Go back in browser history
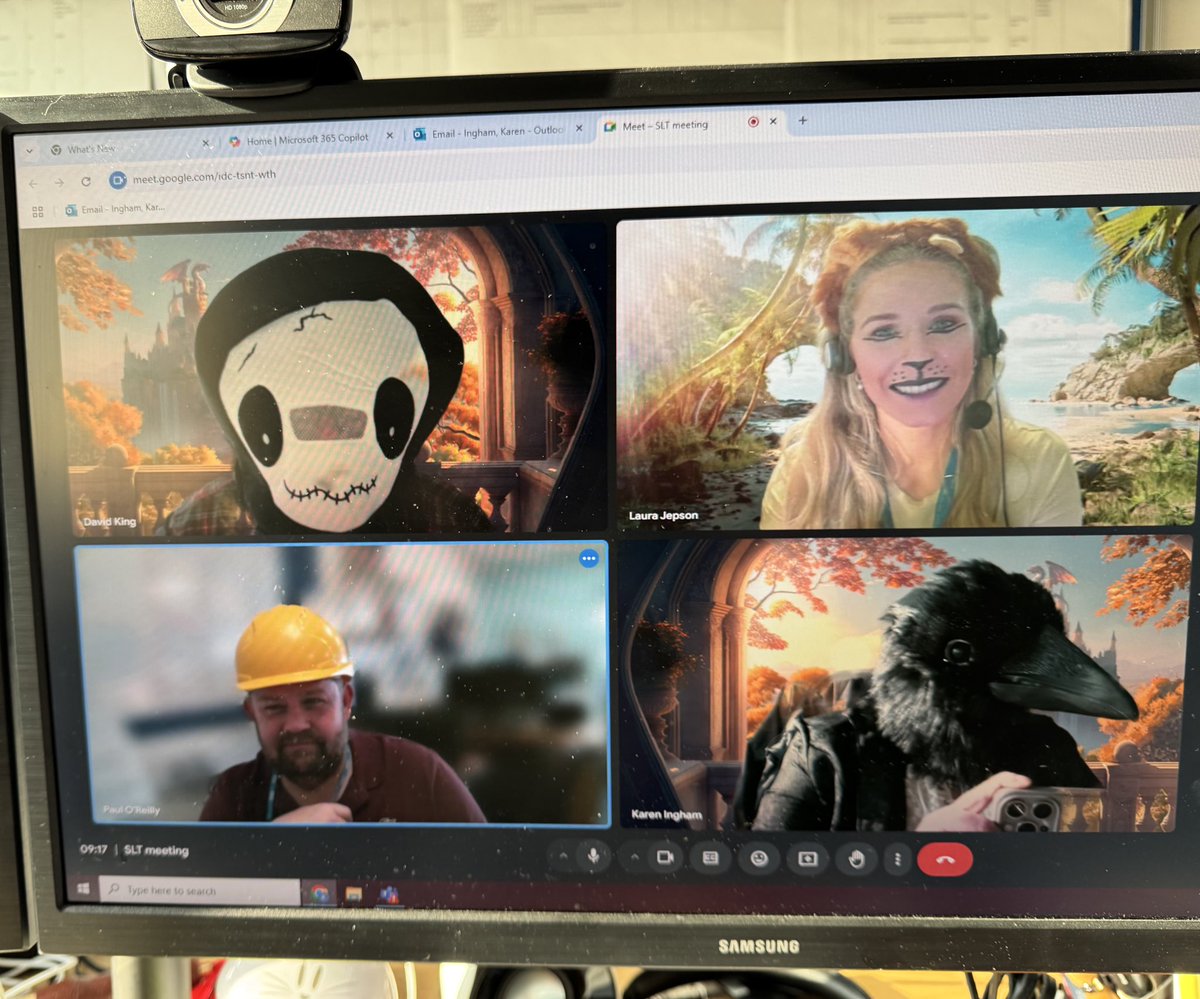This screenshot has height=999, width=1200. [x=32, y=183]
